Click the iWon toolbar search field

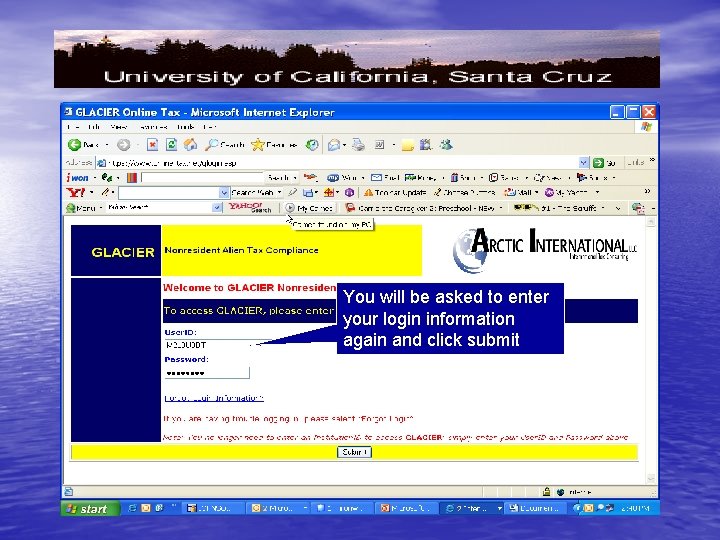[202, 177]
